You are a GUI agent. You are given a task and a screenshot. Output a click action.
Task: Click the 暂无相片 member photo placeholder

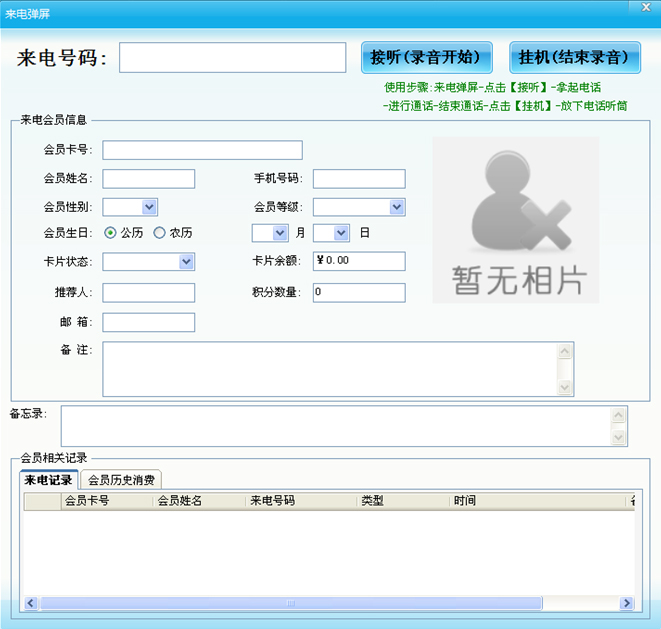516,220
